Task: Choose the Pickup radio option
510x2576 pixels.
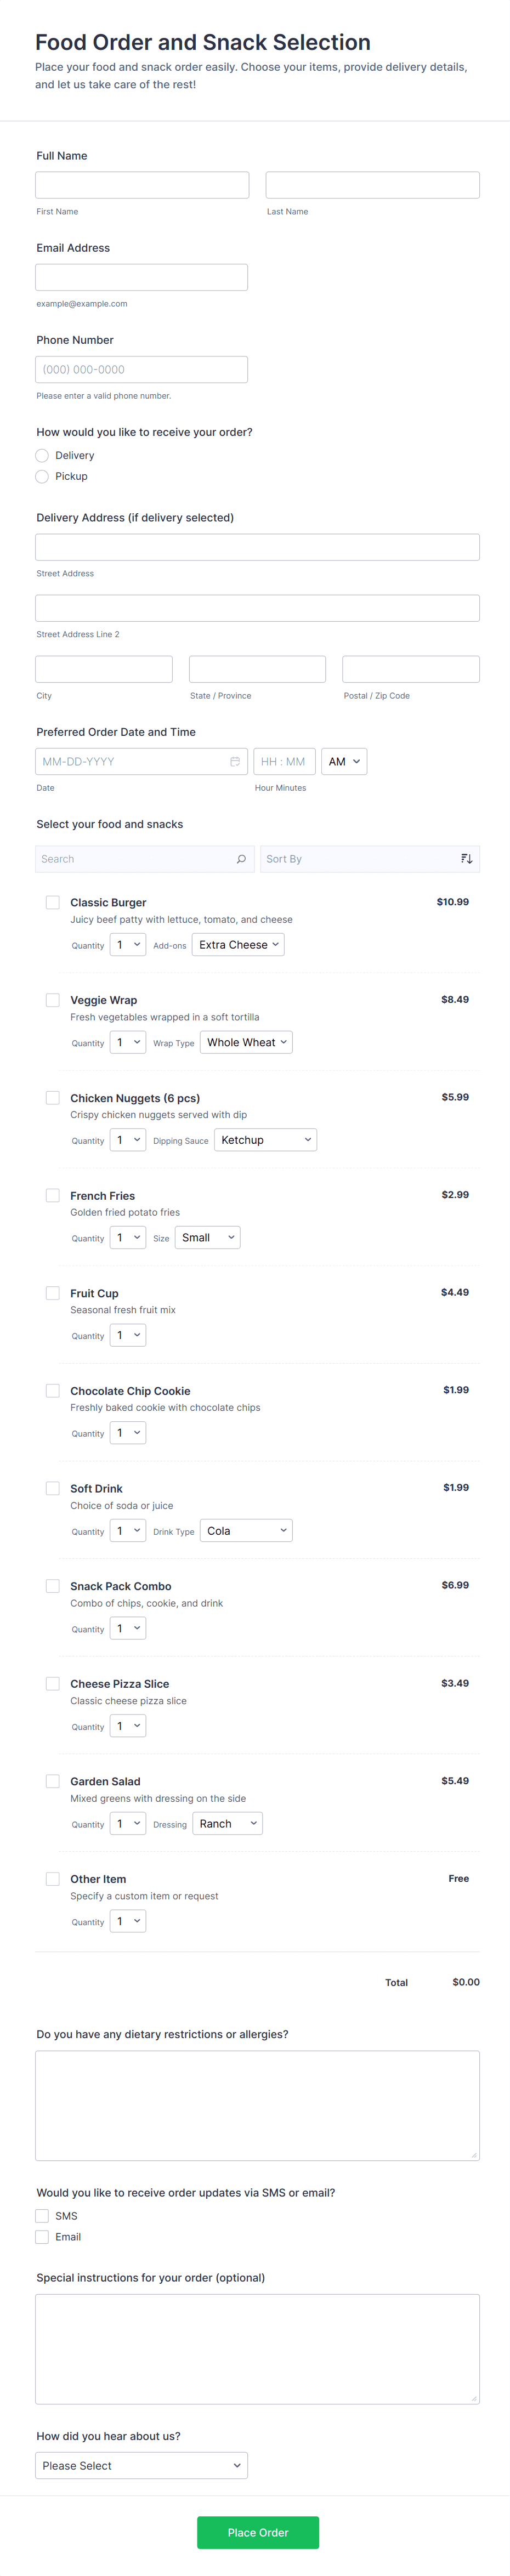Action: 42,477
